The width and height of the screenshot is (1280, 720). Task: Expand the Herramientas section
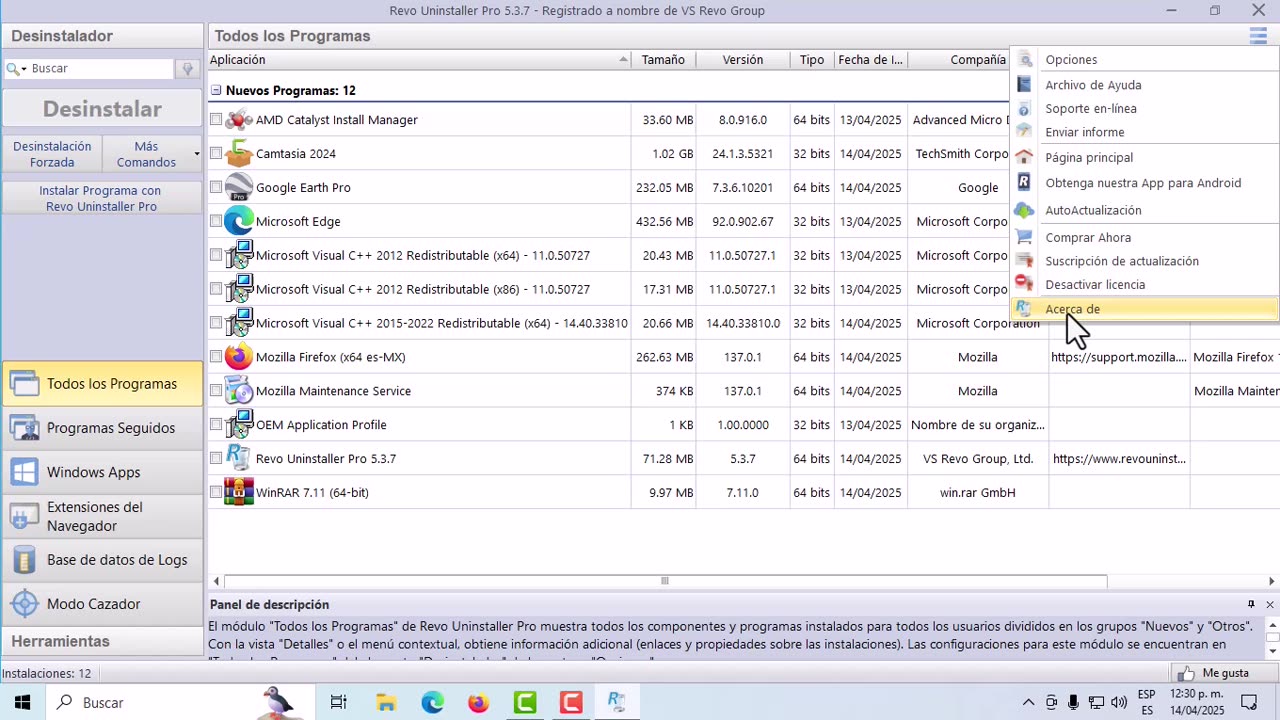coord(102,641)
